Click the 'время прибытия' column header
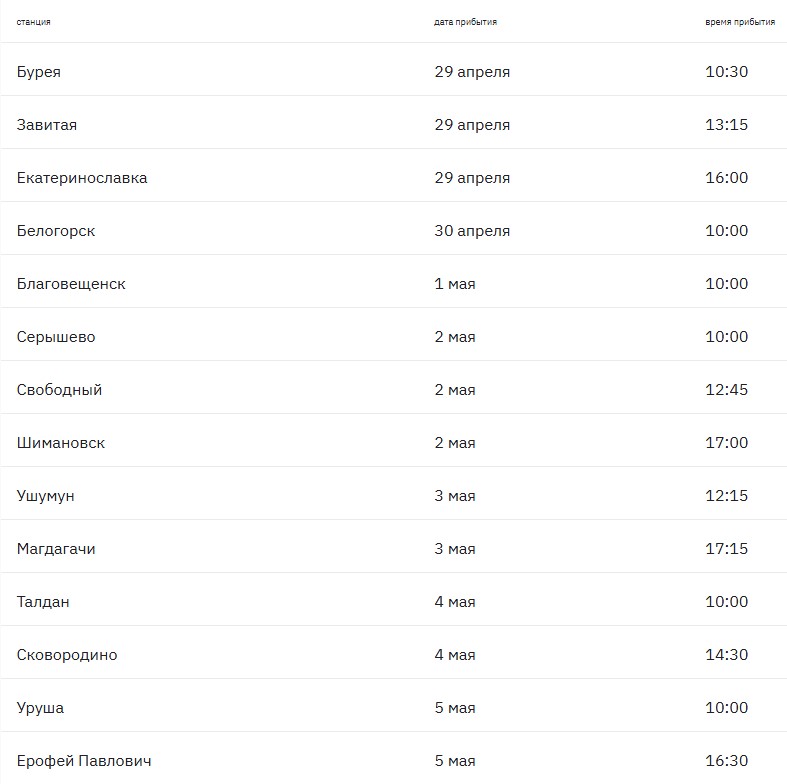 739,22
